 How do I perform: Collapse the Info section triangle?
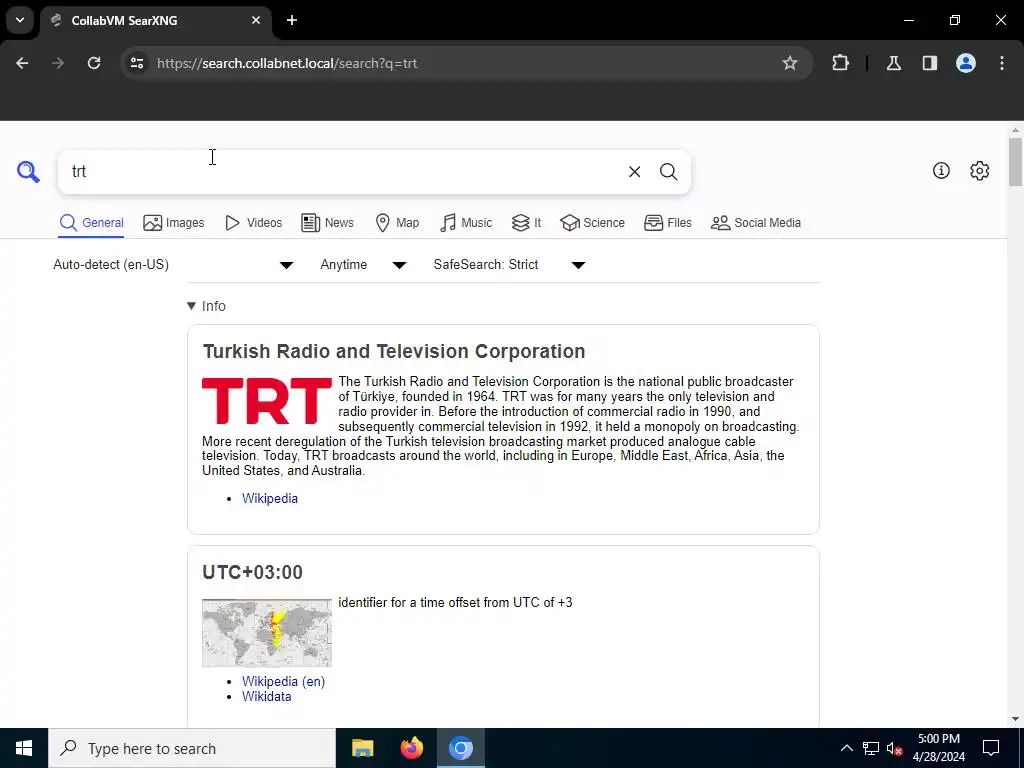191,306
